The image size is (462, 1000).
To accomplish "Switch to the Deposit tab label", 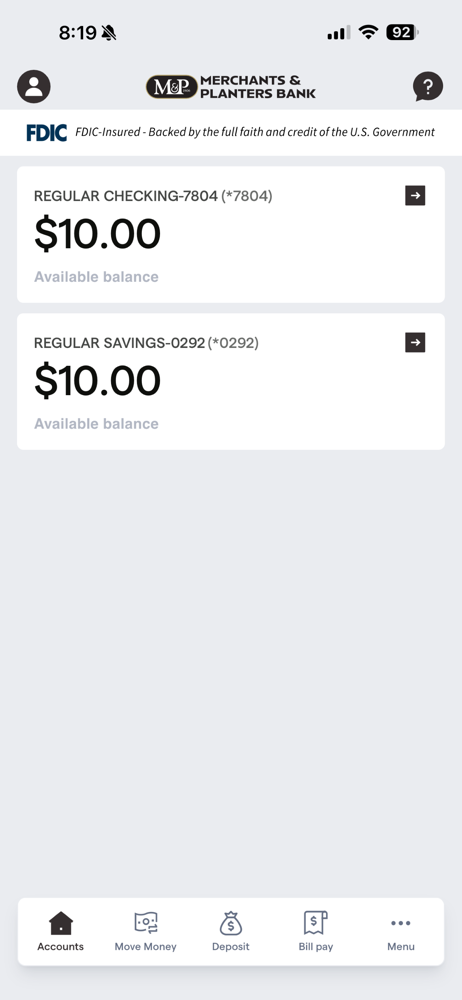I will 230,946.
